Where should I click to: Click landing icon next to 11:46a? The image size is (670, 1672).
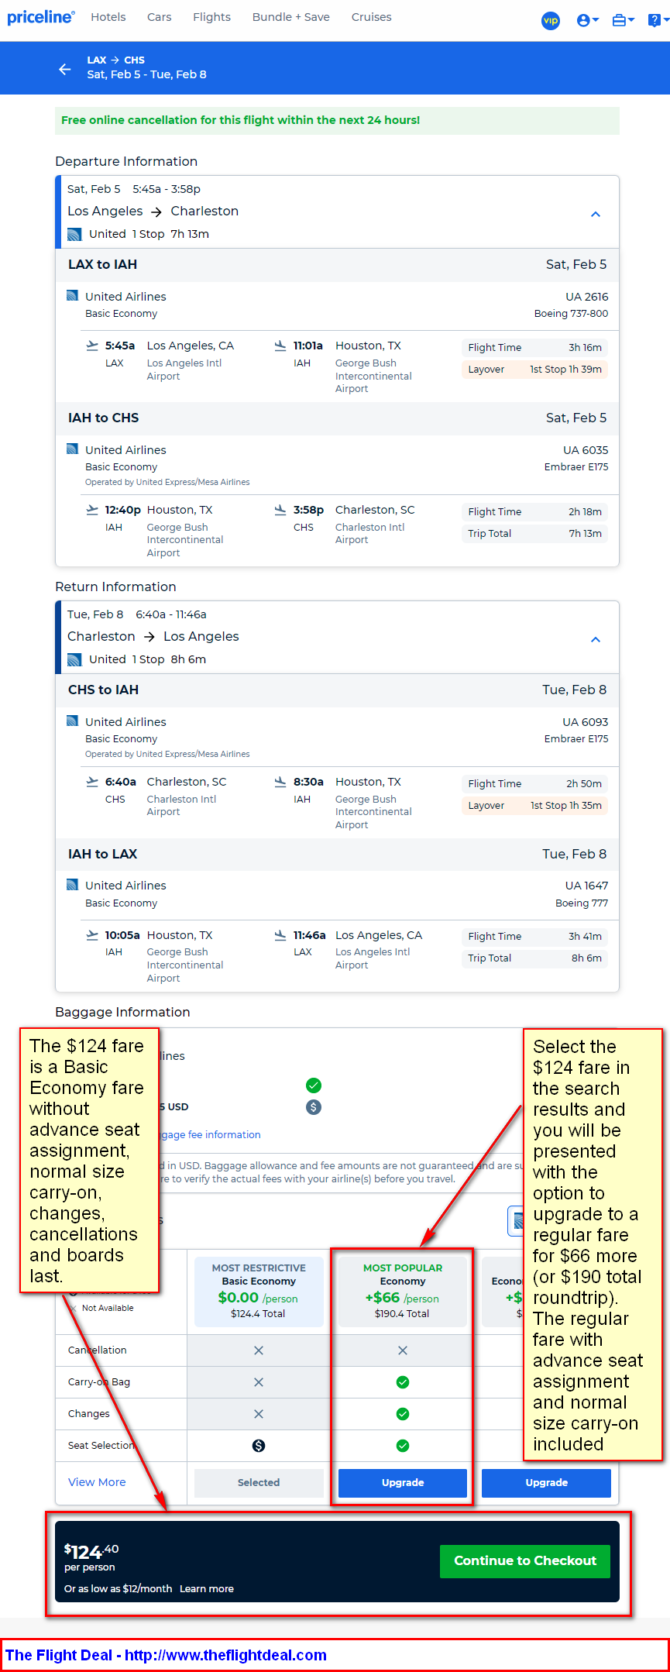[280, 935]
